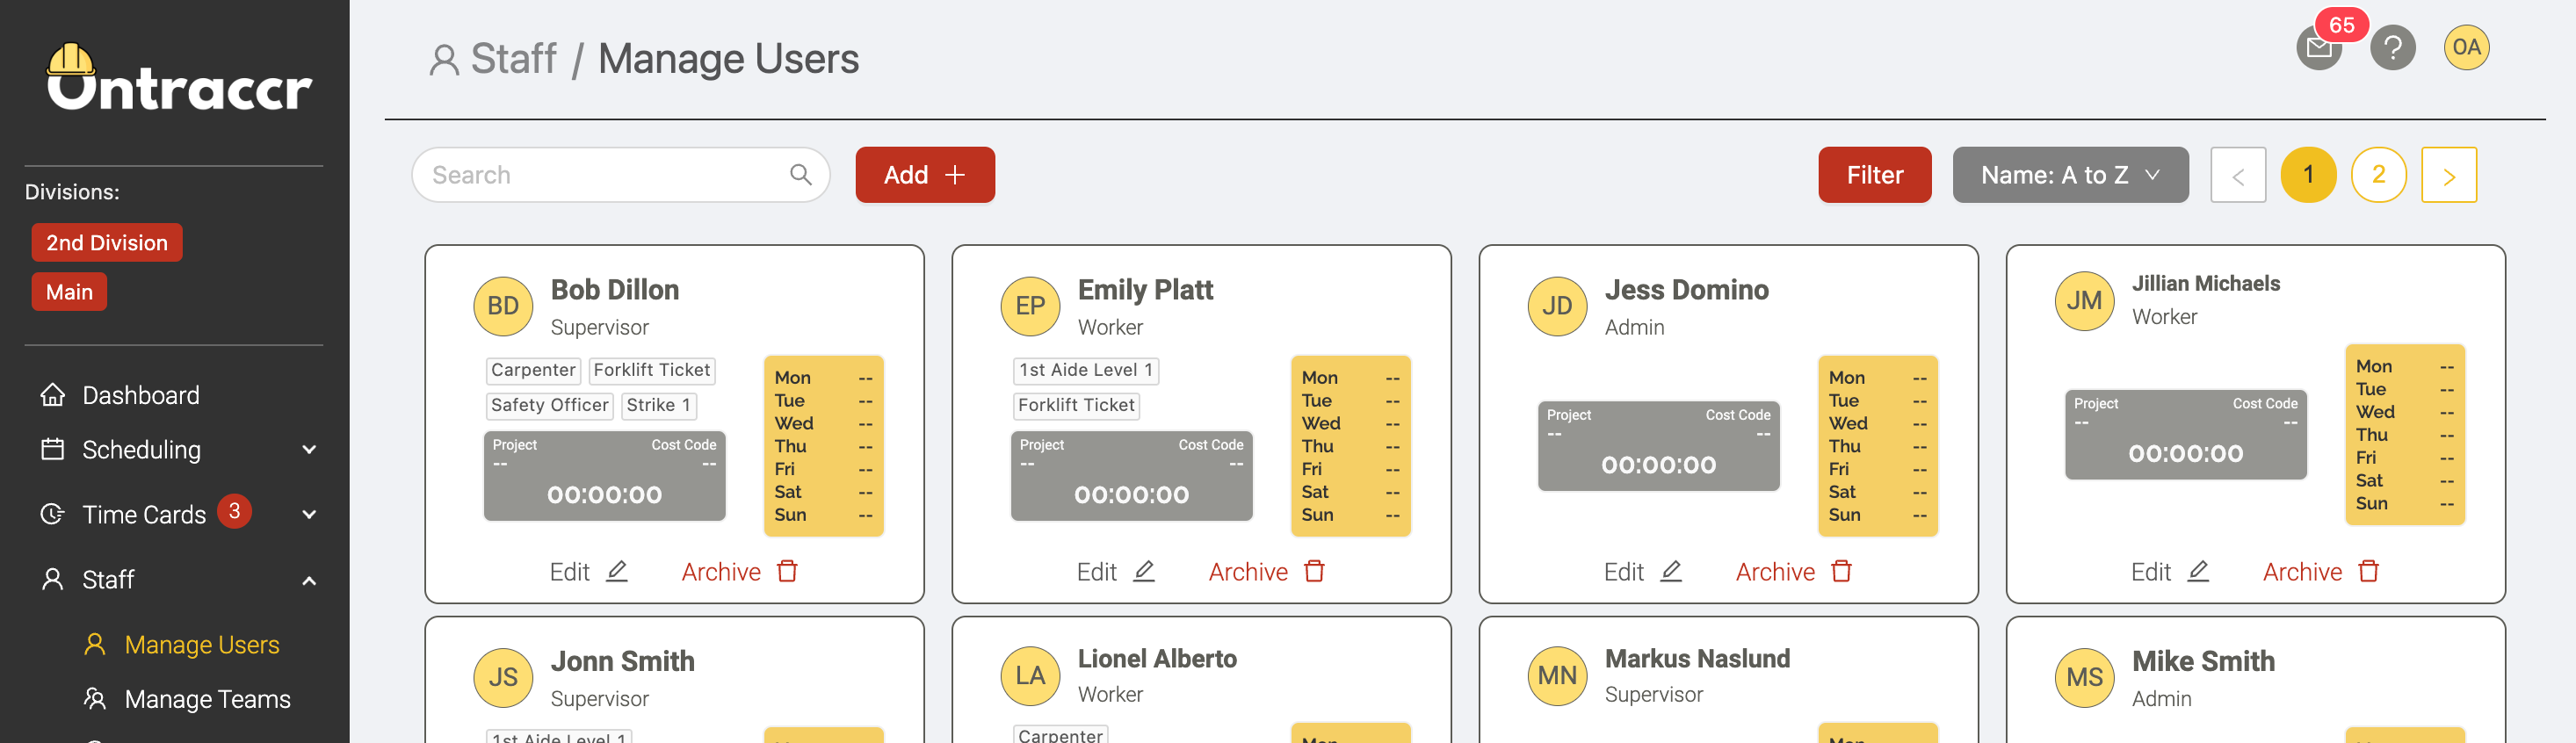2576x743 pixels.
Task: Click the red Add button
Action: [925, 175]
